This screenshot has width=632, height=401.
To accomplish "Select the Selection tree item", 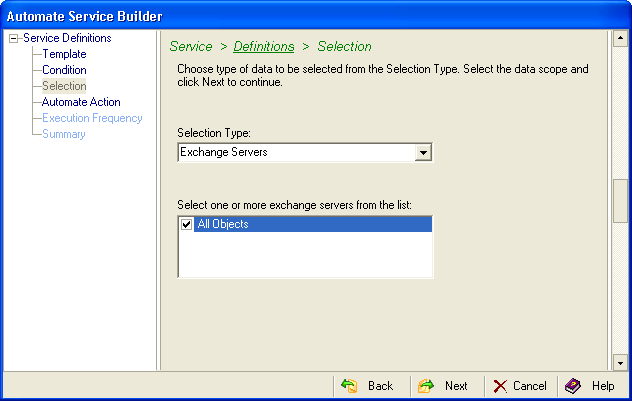I will click(64, 86).
